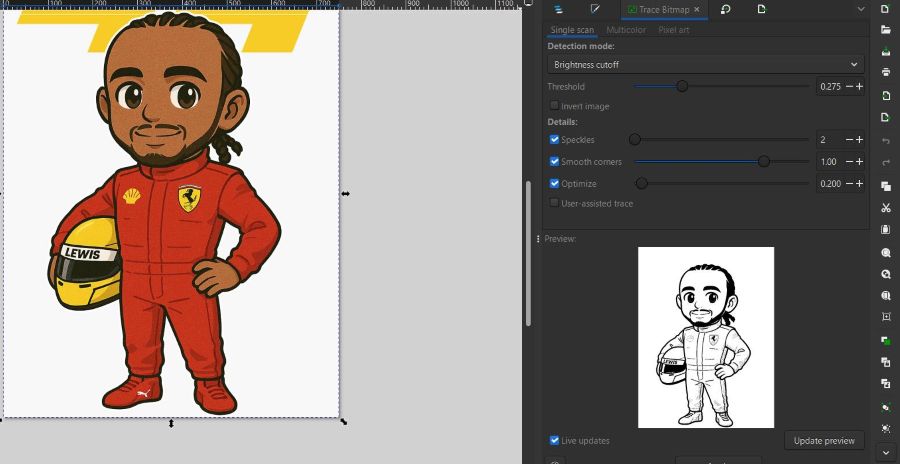Decrease Optimize with the minus button
Viewport: 900px width, 464px height.
pos(849,184)
